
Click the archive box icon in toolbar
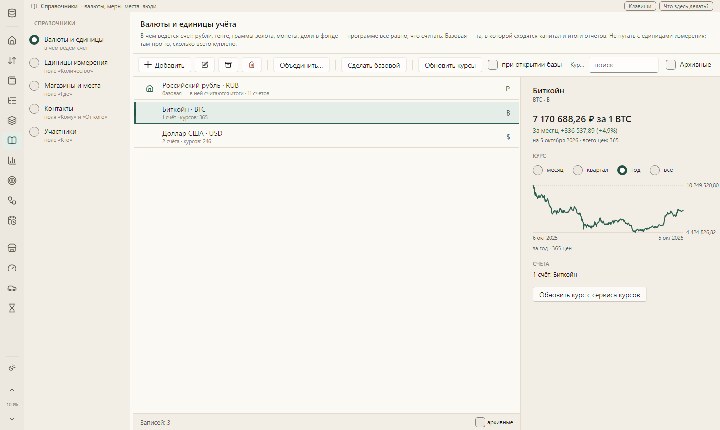[x=228, y=65]
